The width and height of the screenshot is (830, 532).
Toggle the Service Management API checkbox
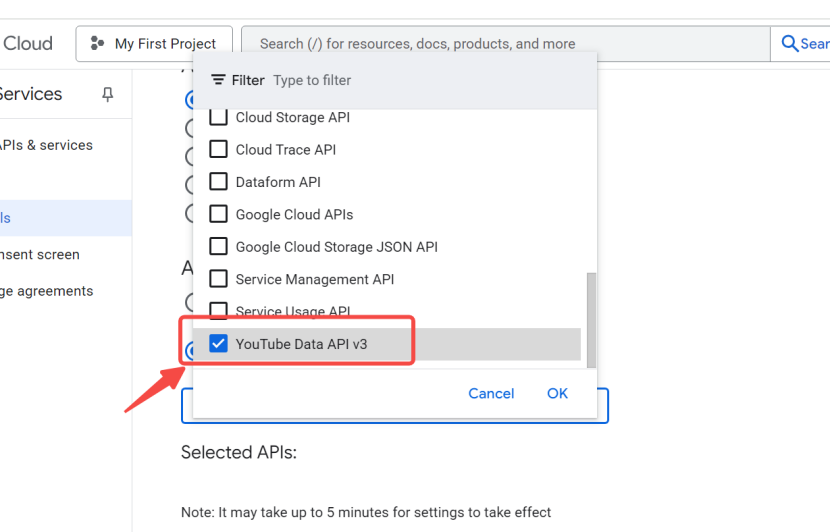[218, 279]
